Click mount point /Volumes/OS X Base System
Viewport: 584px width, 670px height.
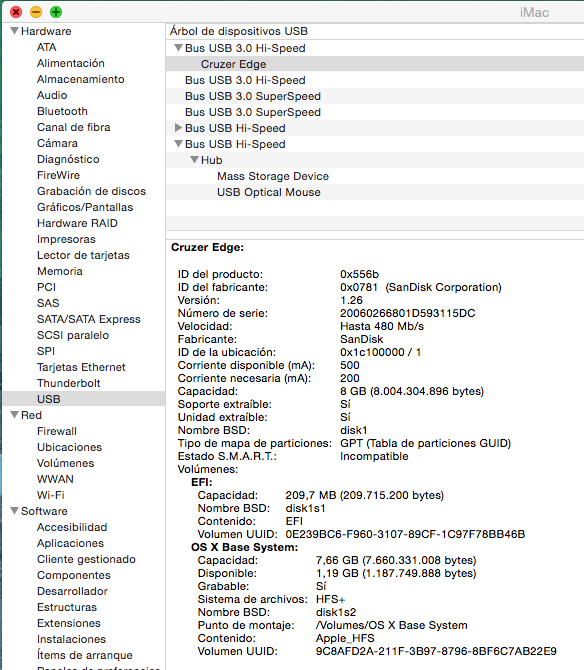[x=391, y=625]
